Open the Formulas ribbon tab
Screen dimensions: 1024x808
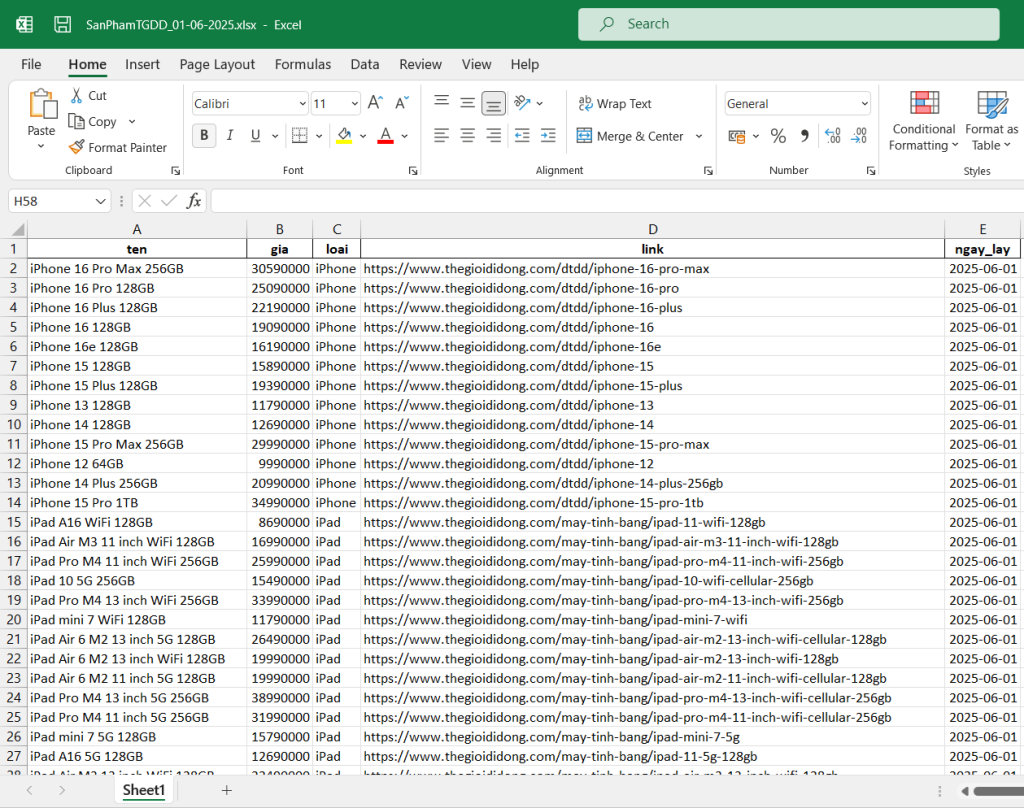click(303, 64)
